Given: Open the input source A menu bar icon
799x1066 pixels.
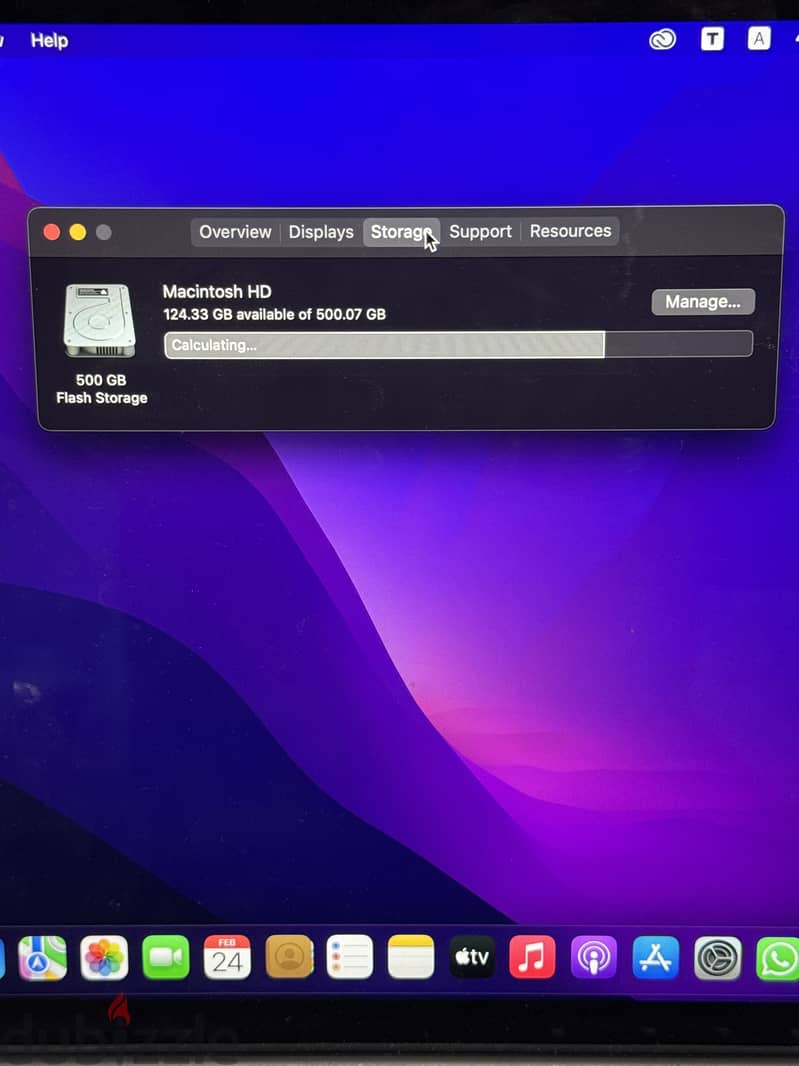Looking at the screenshot, I should [759, 38].
